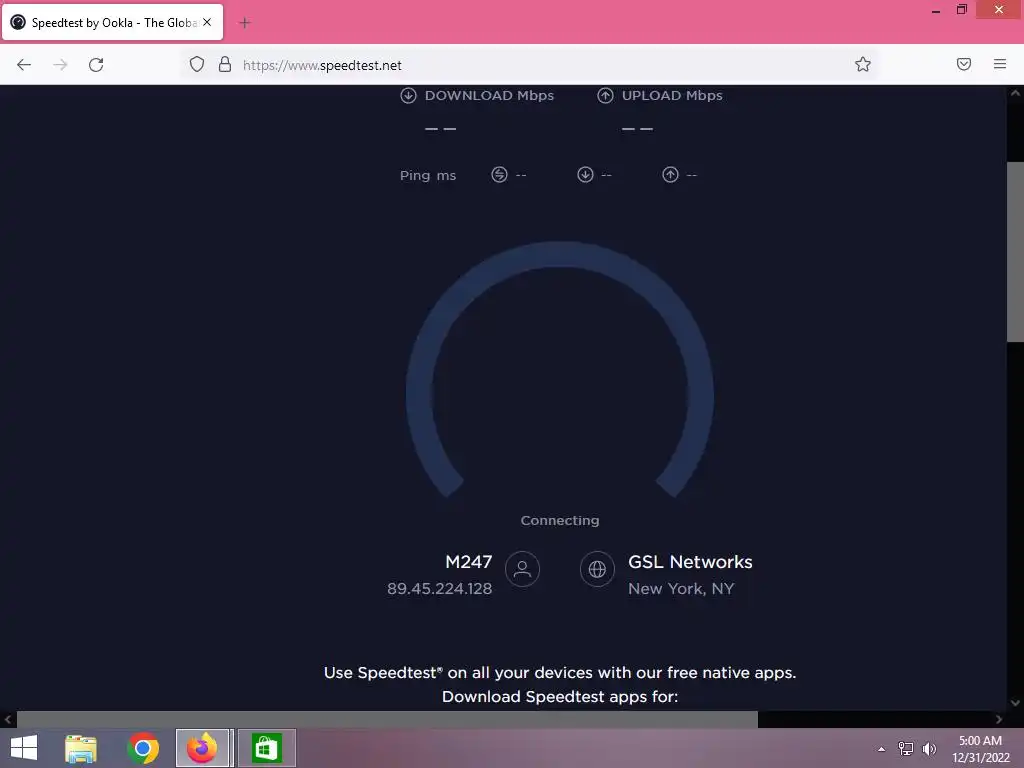The width and height of the screenshot is (1024, 768).
Task: Click the upload arrow icon beside UPLOAD Mbps
Action: click(605, 95)
